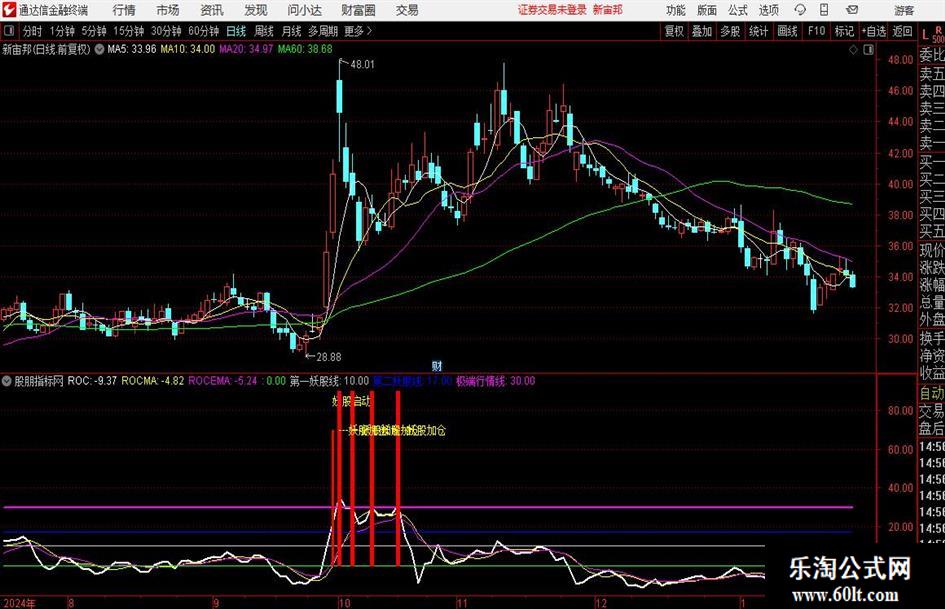The height and width of the screenshot is (609, 945).
Task: Click the ROC: -9.37 value label
Action: (x=92, y=381)
